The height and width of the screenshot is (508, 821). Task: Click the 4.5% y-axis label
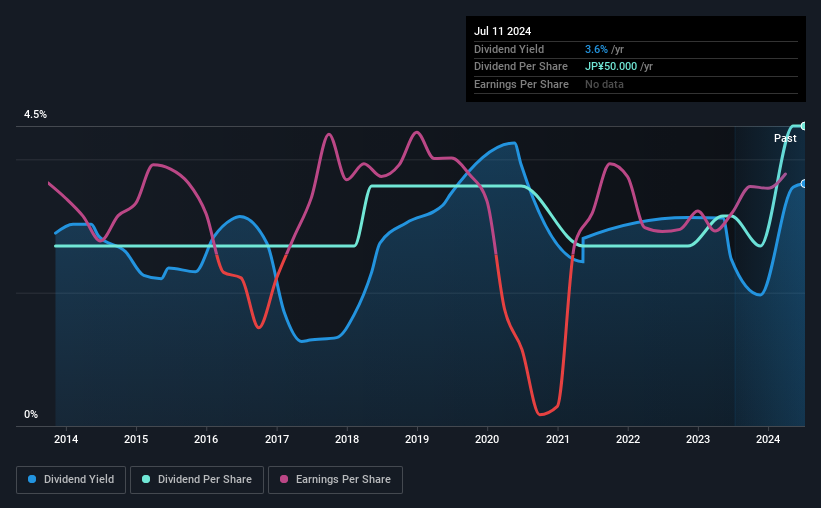36,114
